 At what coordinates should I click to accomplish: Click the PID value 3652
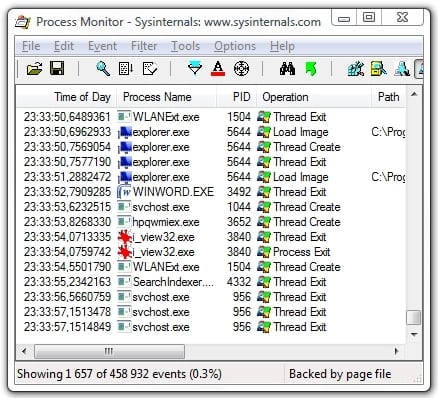239,222
